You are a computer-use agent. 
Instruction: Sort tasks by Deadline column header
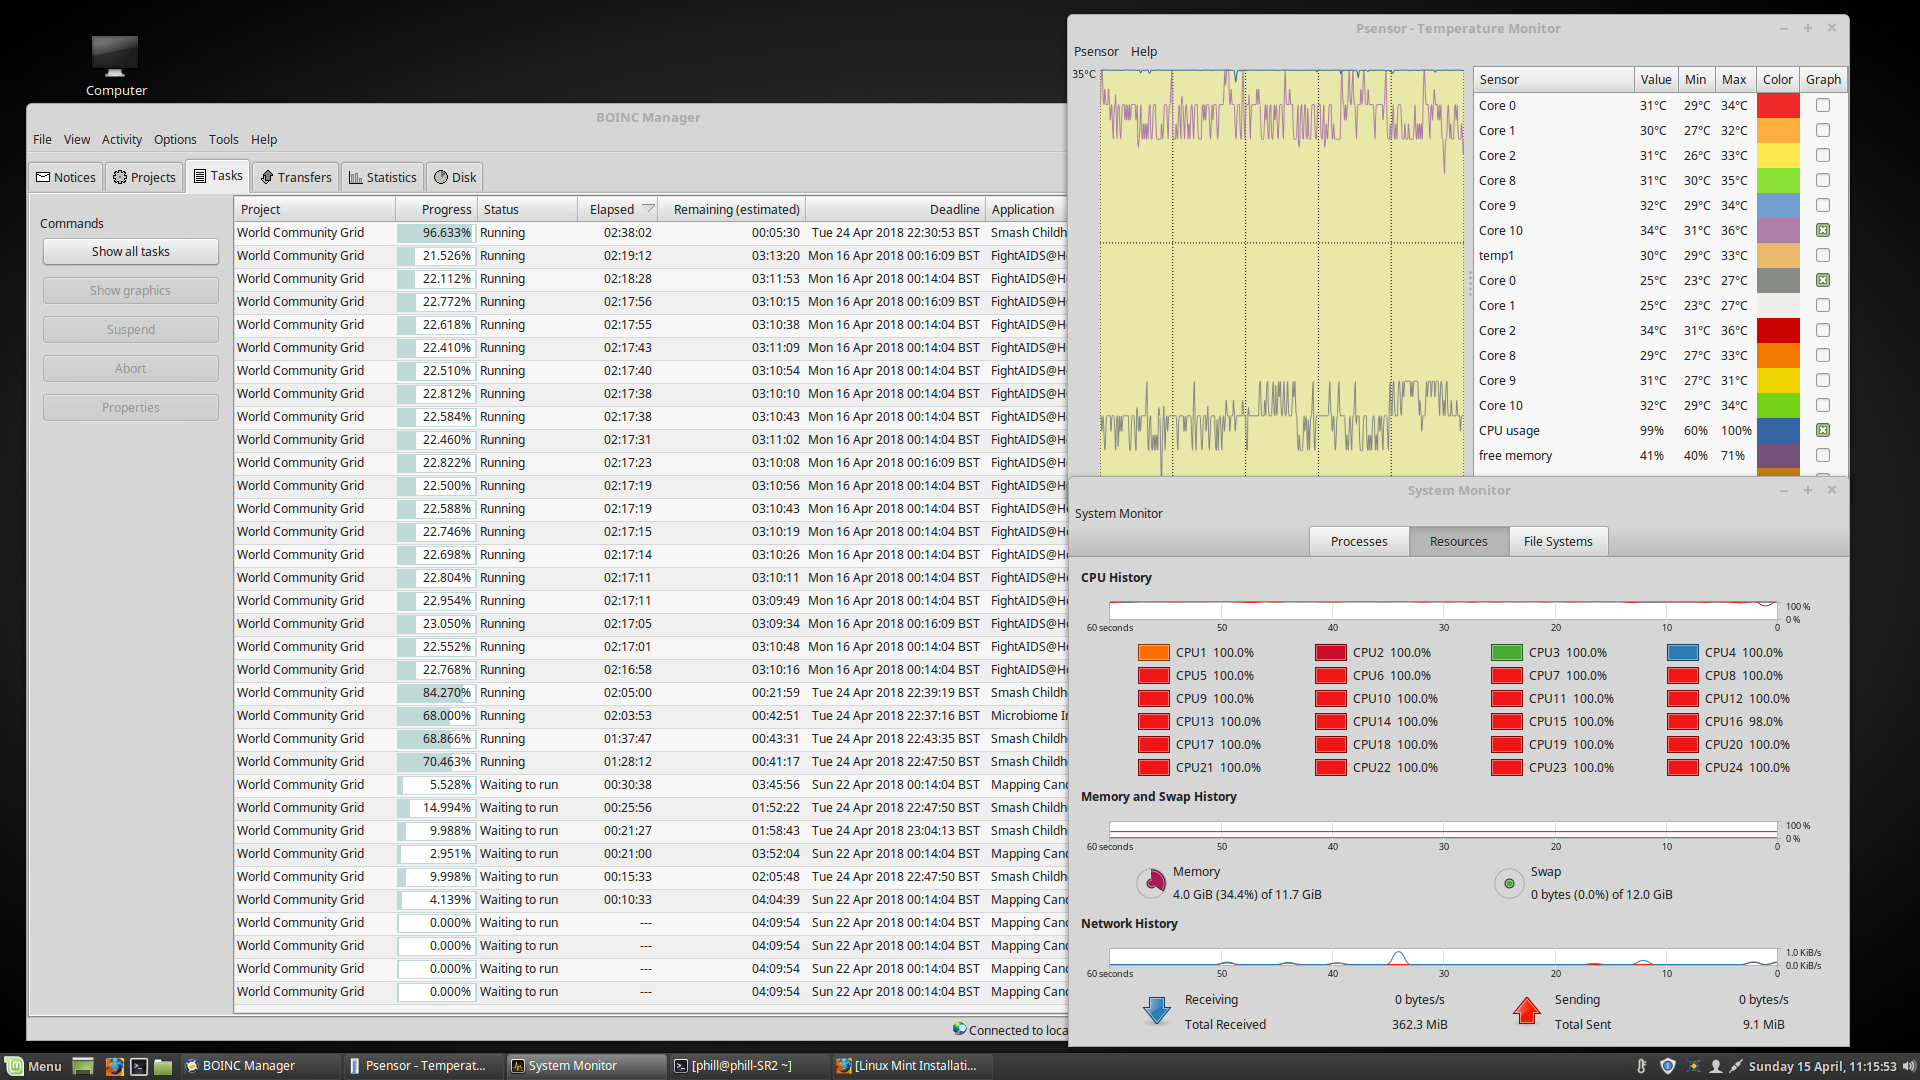coord(895,209)
